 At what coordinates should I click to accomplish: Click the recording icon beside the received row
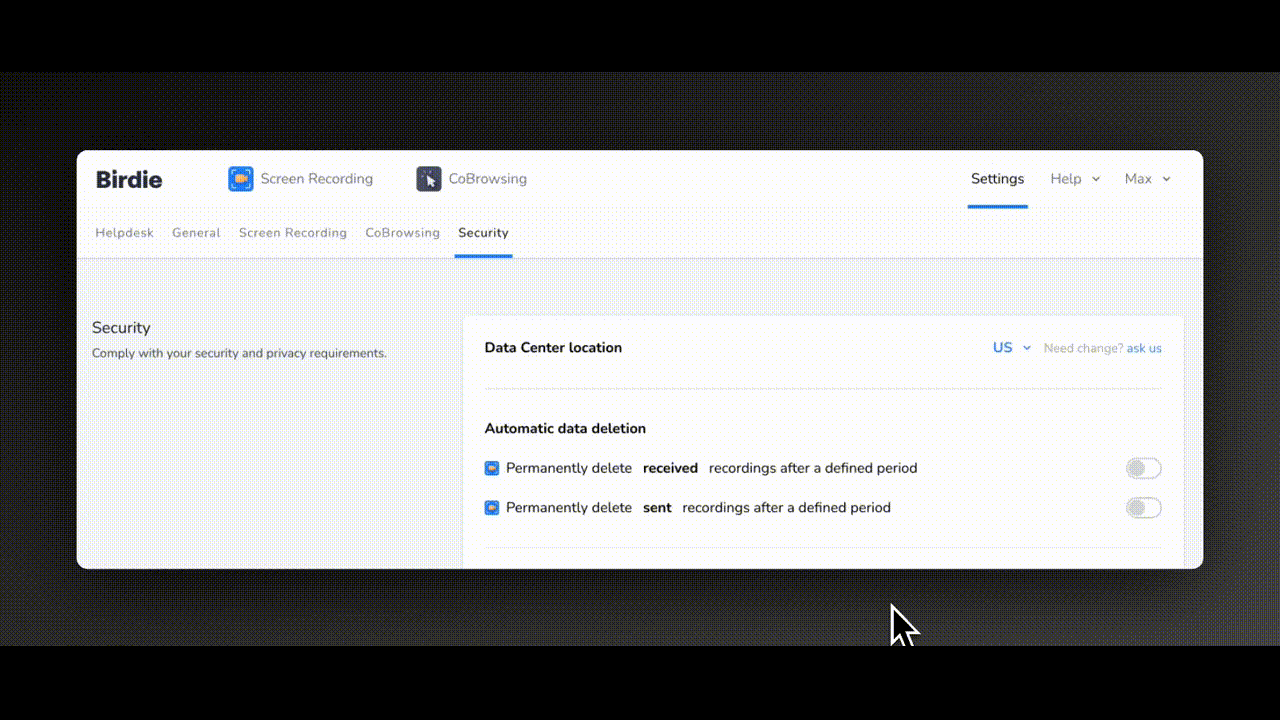point(492,468)
